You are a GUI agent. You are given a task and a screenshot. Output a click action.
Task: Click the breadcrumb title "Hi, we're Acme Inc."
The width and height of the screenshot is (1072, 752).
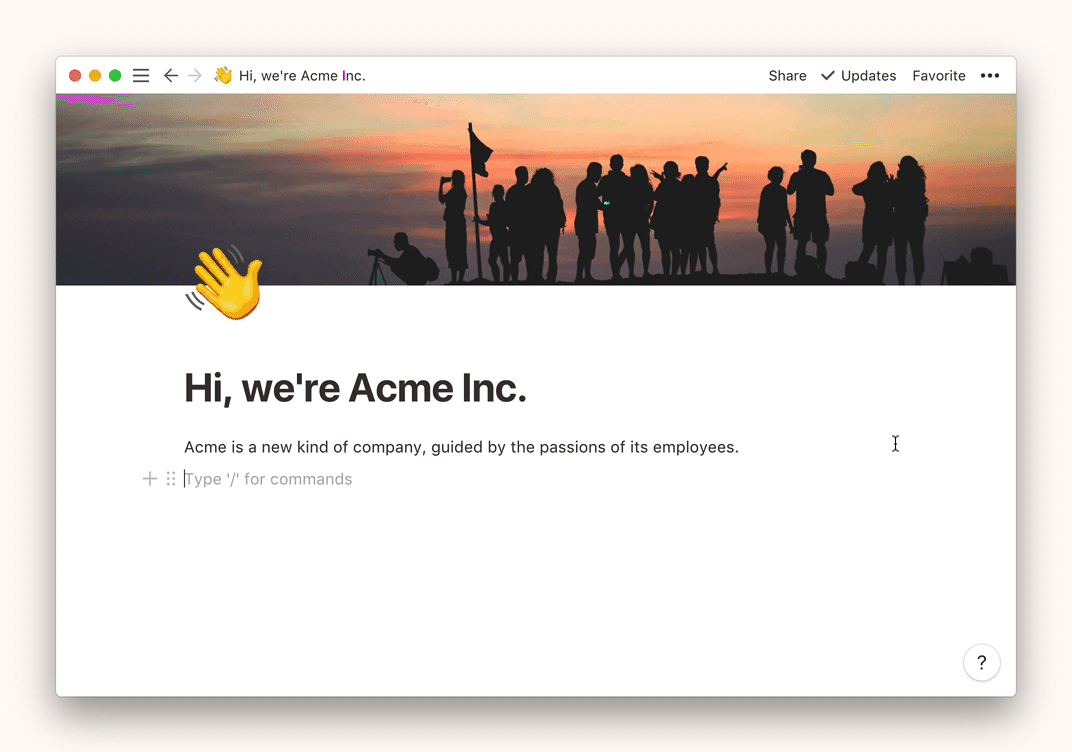click(302, 76)
